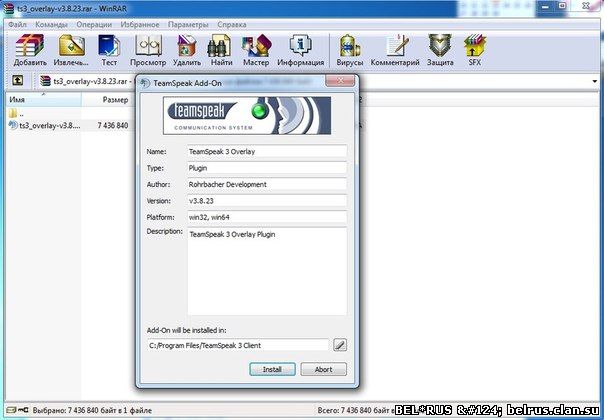This screenshot has height=420, width=604.
Task: Click the Abort button
Action: (324, 369)
